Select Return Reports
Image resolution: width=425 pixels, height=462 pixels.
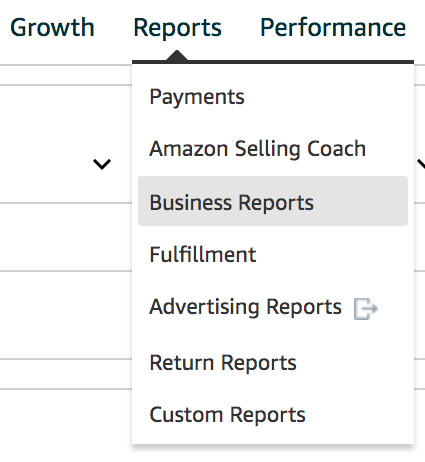[x=223, y=363]
